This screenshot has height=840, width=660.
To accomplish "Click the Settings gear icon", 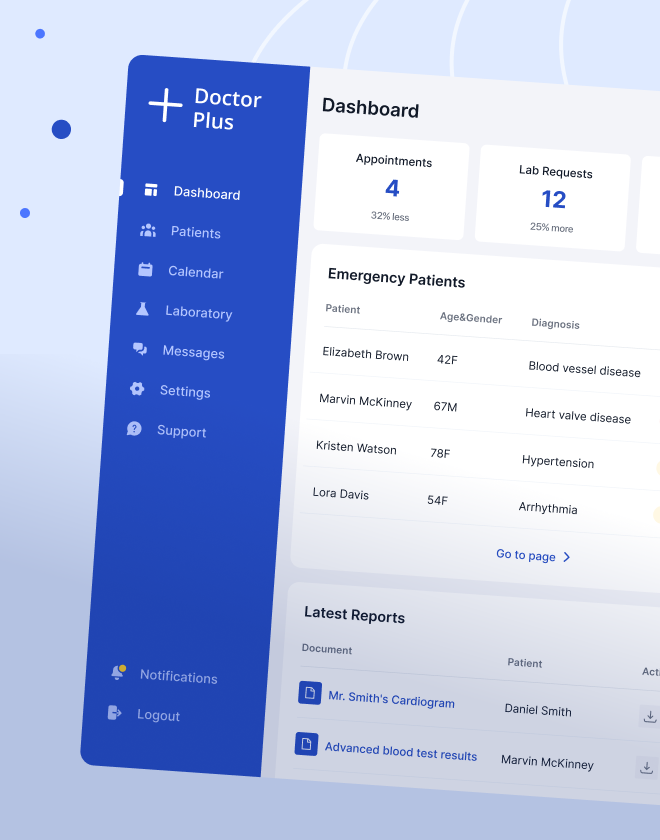I will coord(137,388).
